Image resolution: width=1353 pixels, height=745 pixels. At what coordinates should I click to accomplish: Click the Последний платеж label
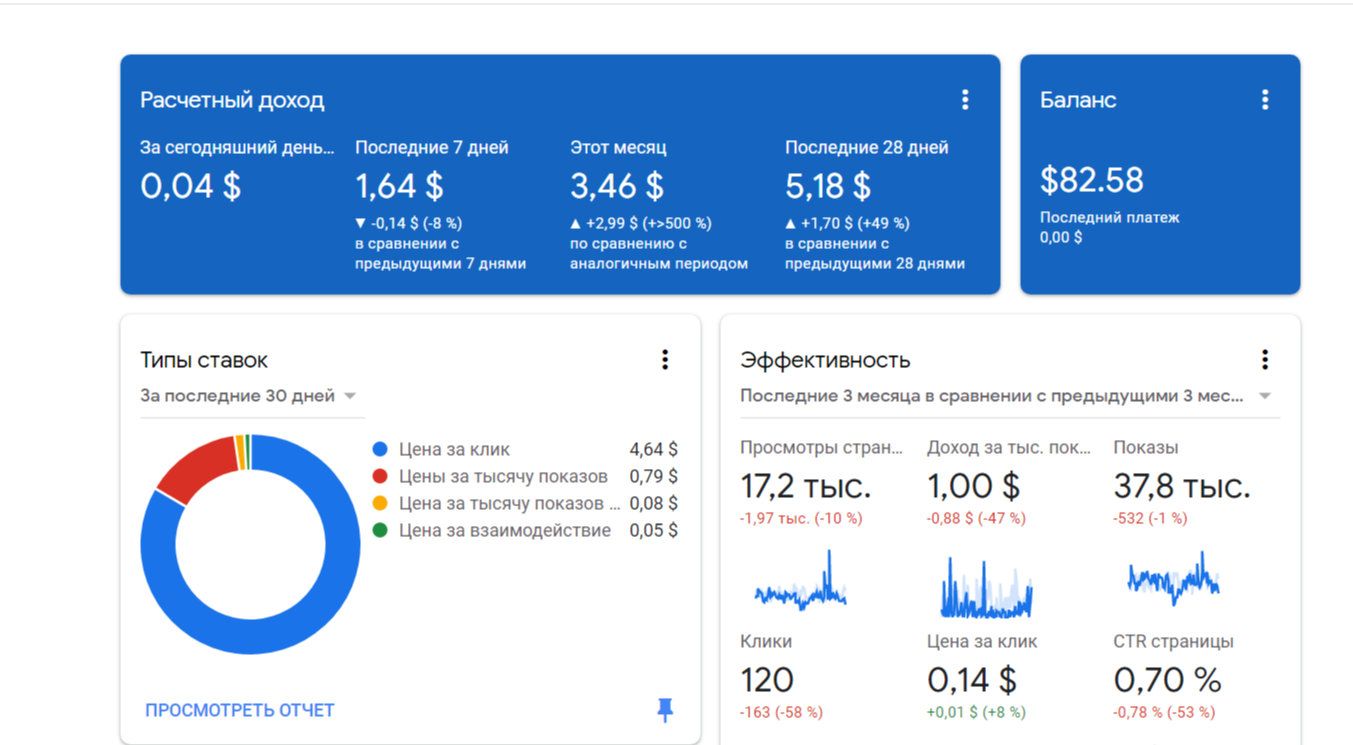[1110, 218]
